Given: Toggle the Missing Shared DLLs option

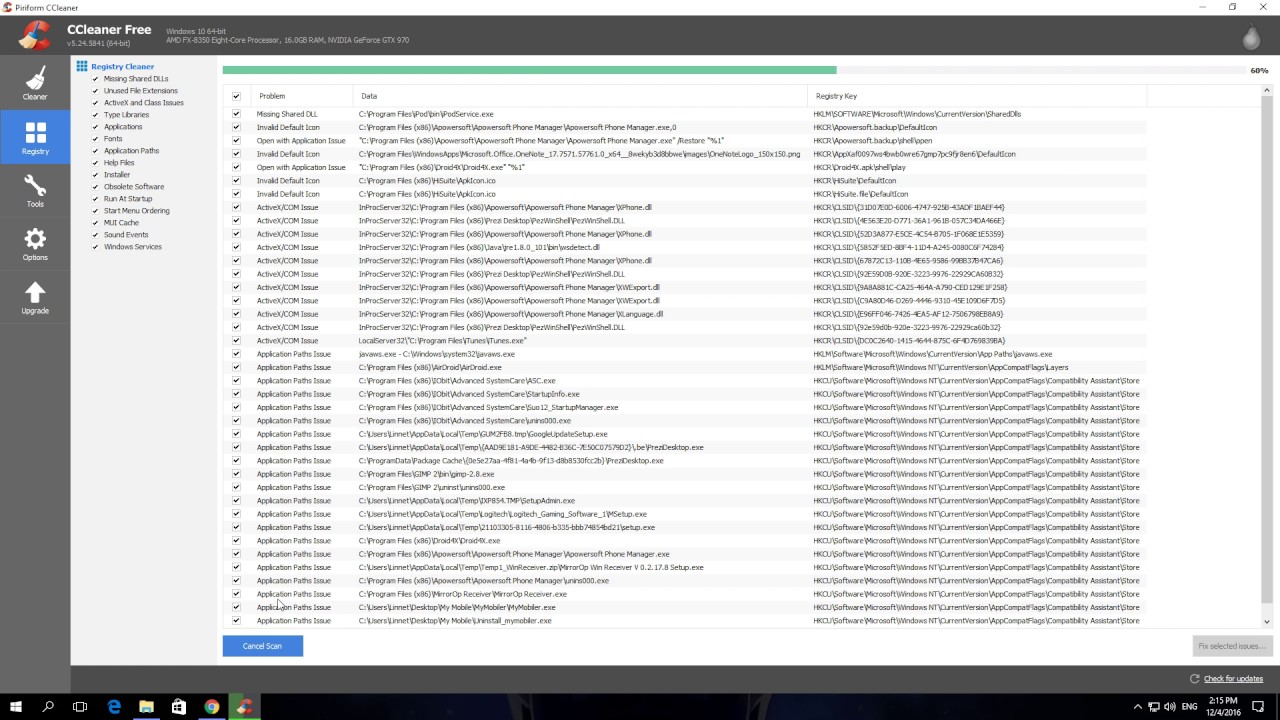Looking at the screenshot, I should 96,79.
